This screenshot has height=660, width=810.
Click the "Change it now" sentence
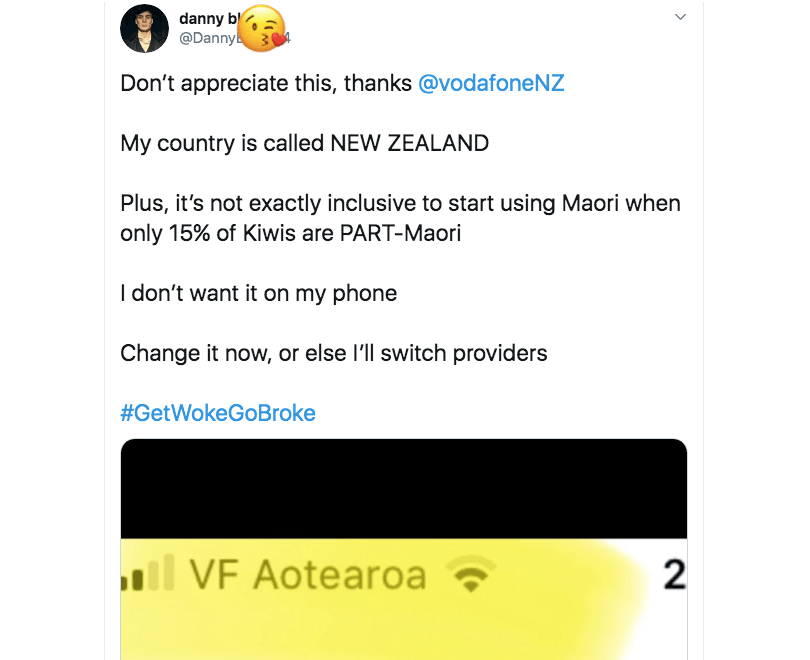[333, 353]
